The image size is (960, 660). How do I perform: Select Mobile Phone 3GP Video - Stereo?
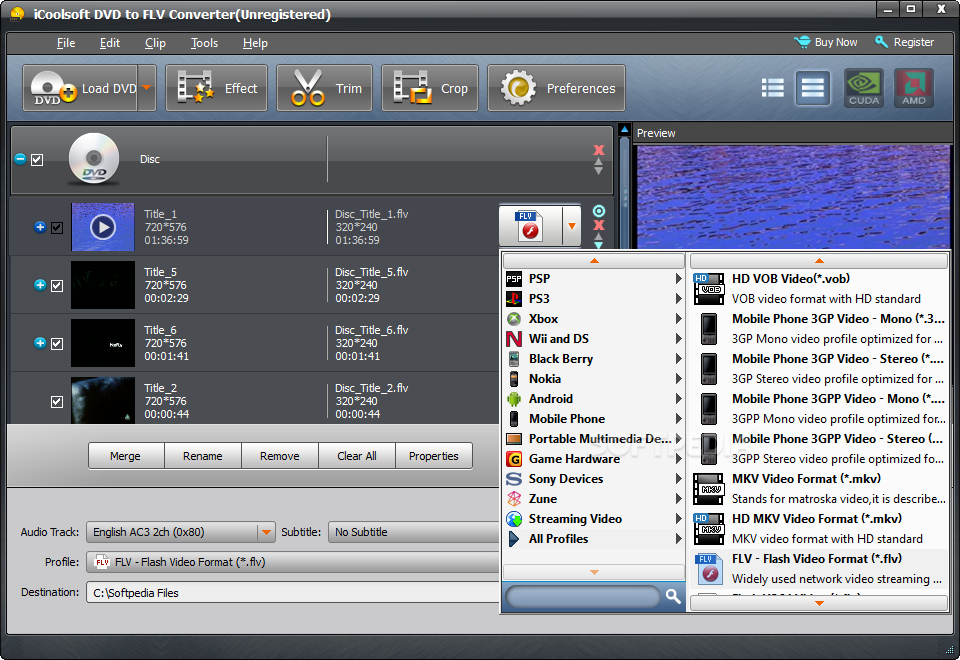pyautogui.click(x=819, y=369)
